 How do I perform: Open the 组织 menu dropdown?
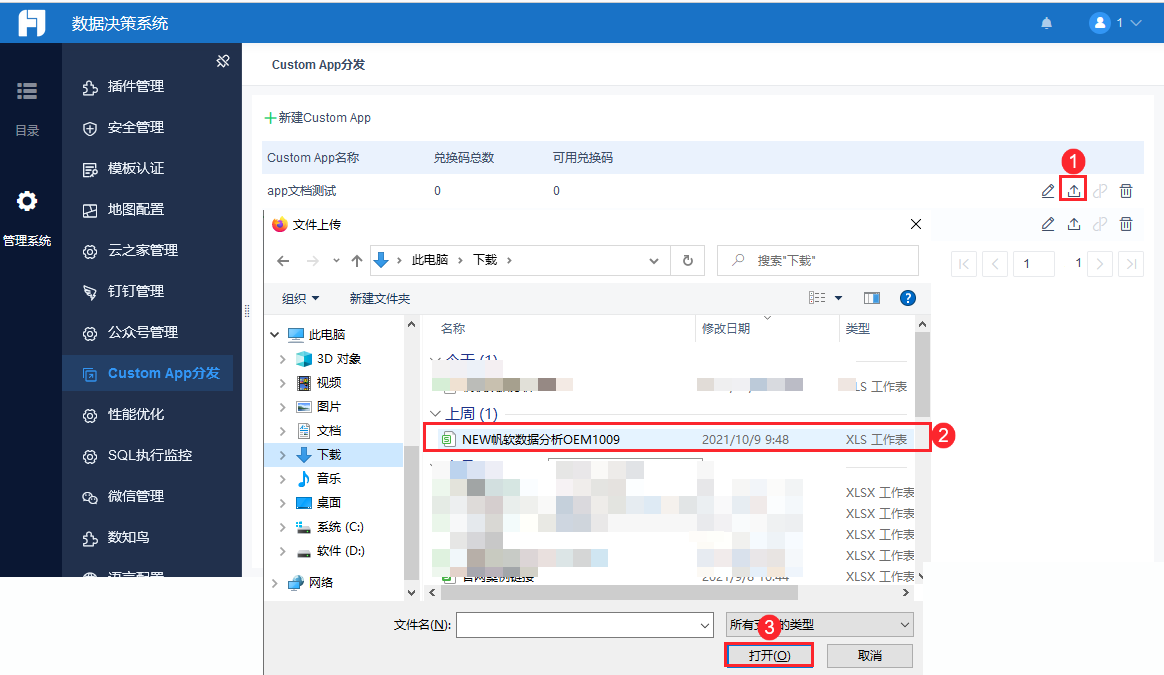click(x=301, y=299)
